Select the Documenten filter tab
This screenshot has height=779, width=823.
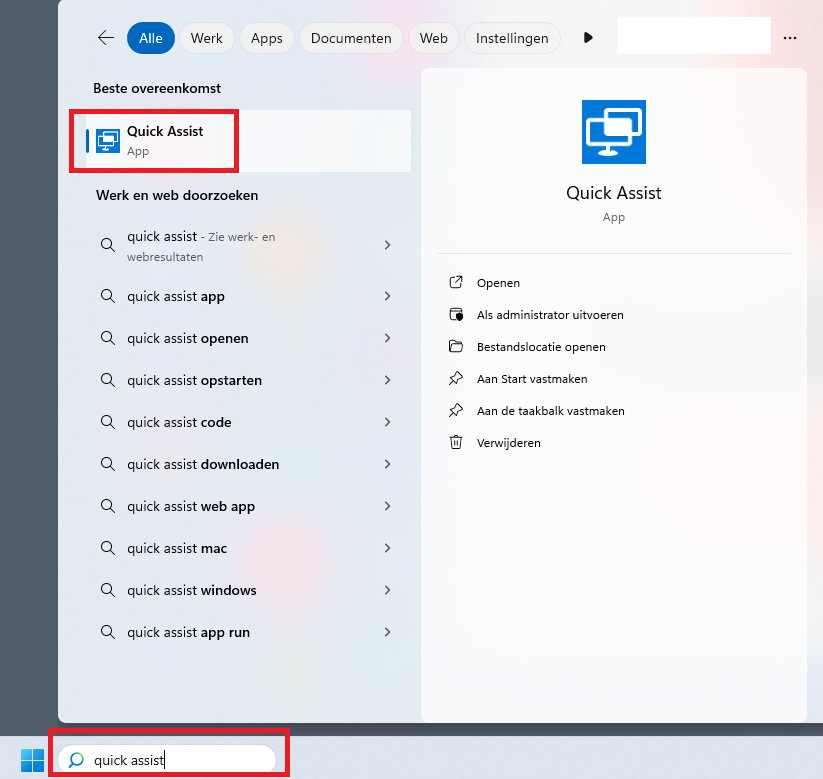[x=350, y=38]
